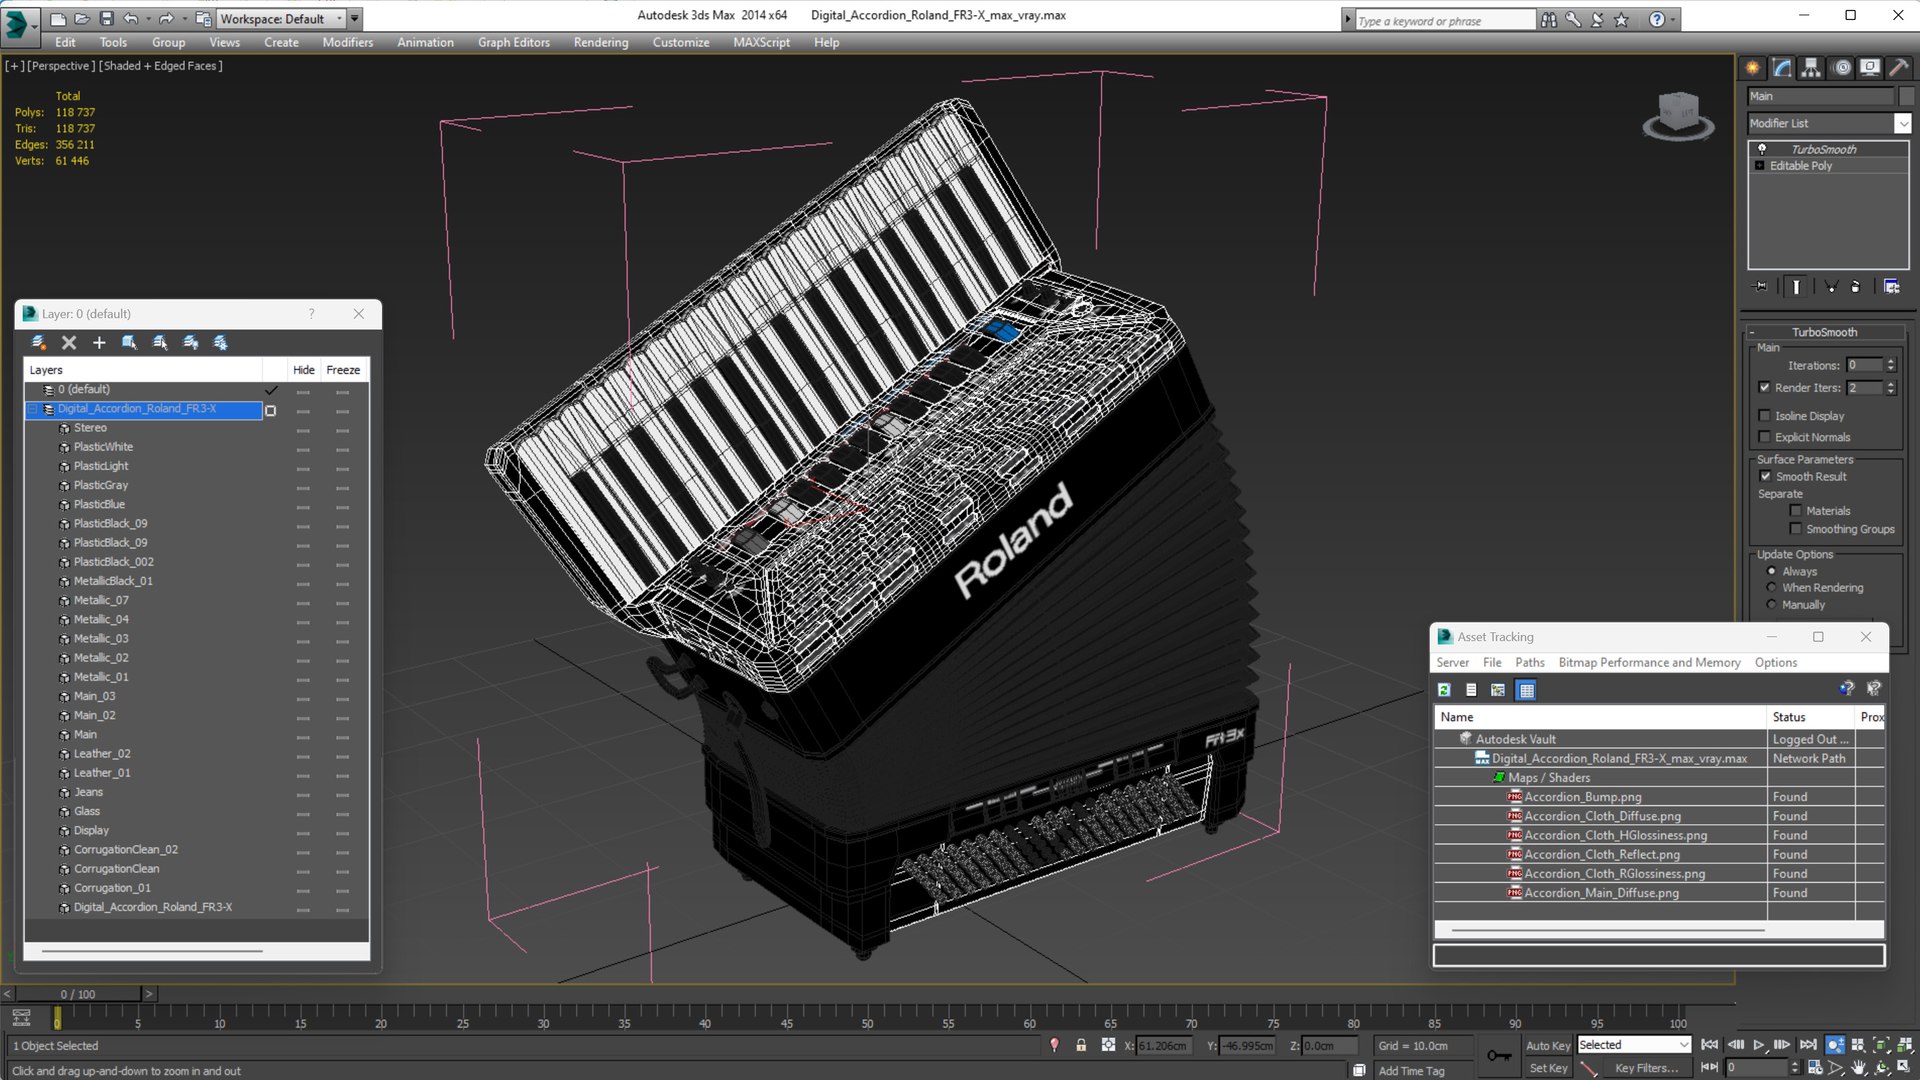1920x1080 pixels.
Task: Click Configure Modifier Sets icon
Action: tap(1891, 287)
